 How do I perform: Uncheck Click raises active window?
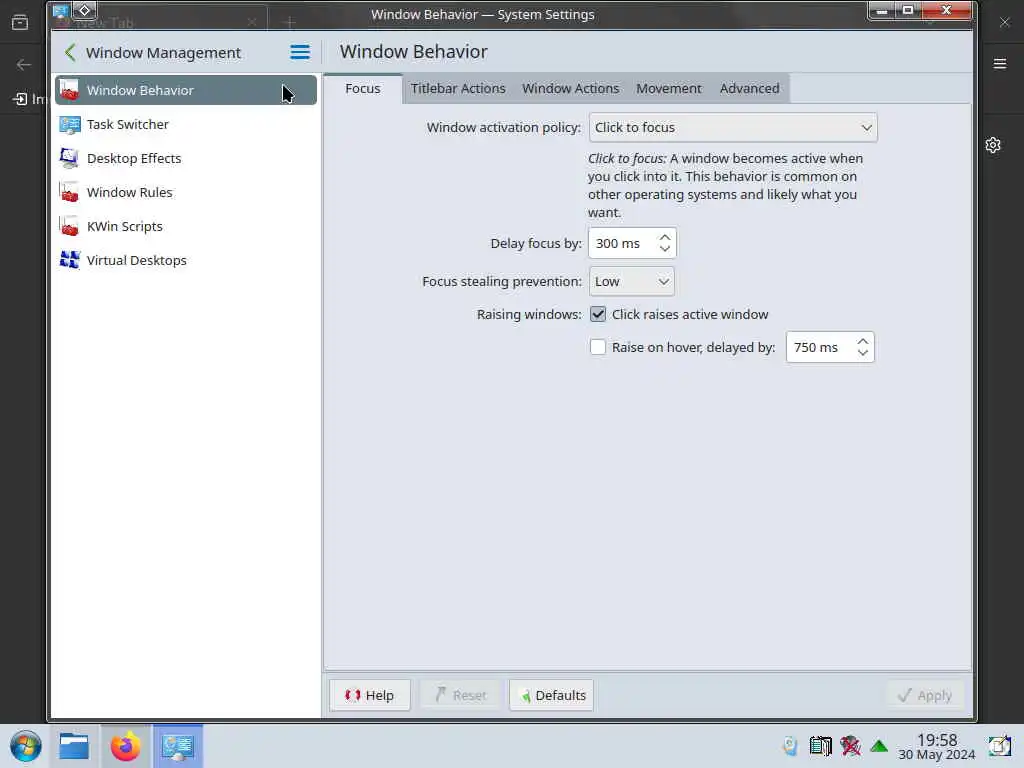pyautogui.click(x=598, y=314)
